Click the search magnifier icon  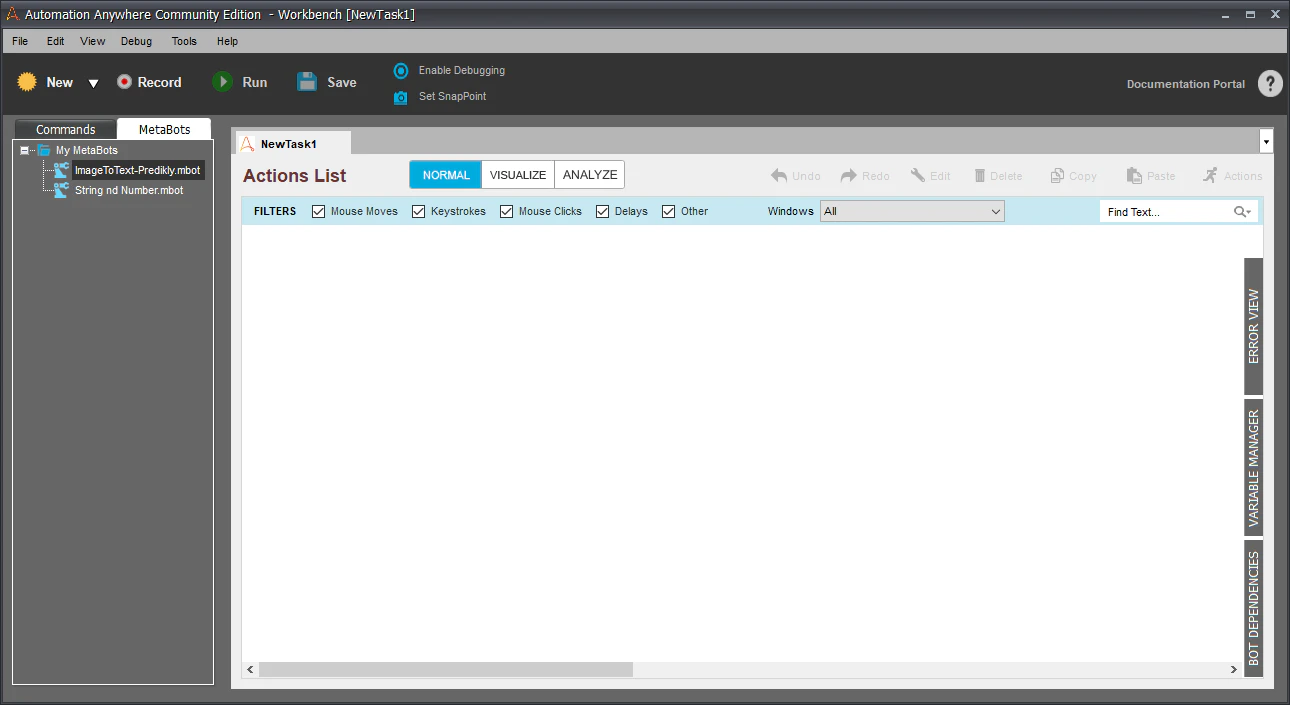coord(1241,212)
